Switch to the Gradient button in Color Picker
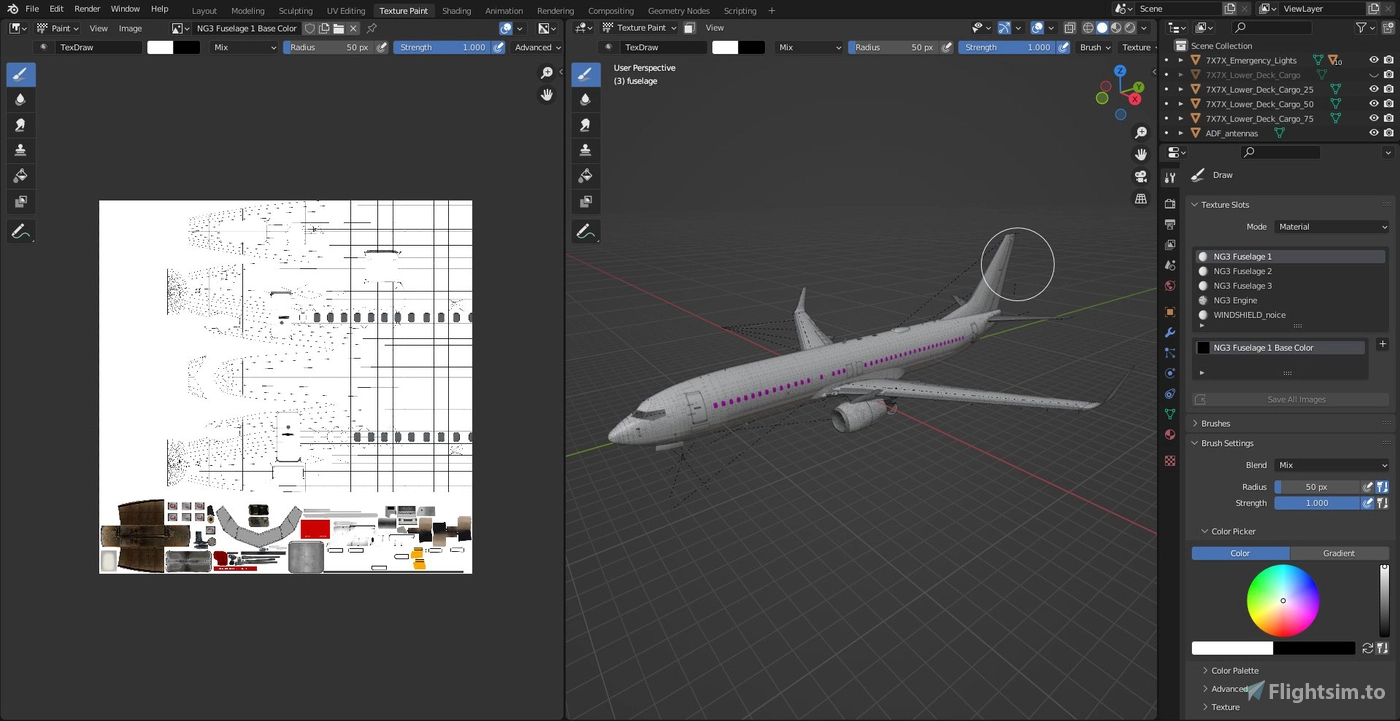Viewport: 1400px width, 721px height. (1340, 553)
